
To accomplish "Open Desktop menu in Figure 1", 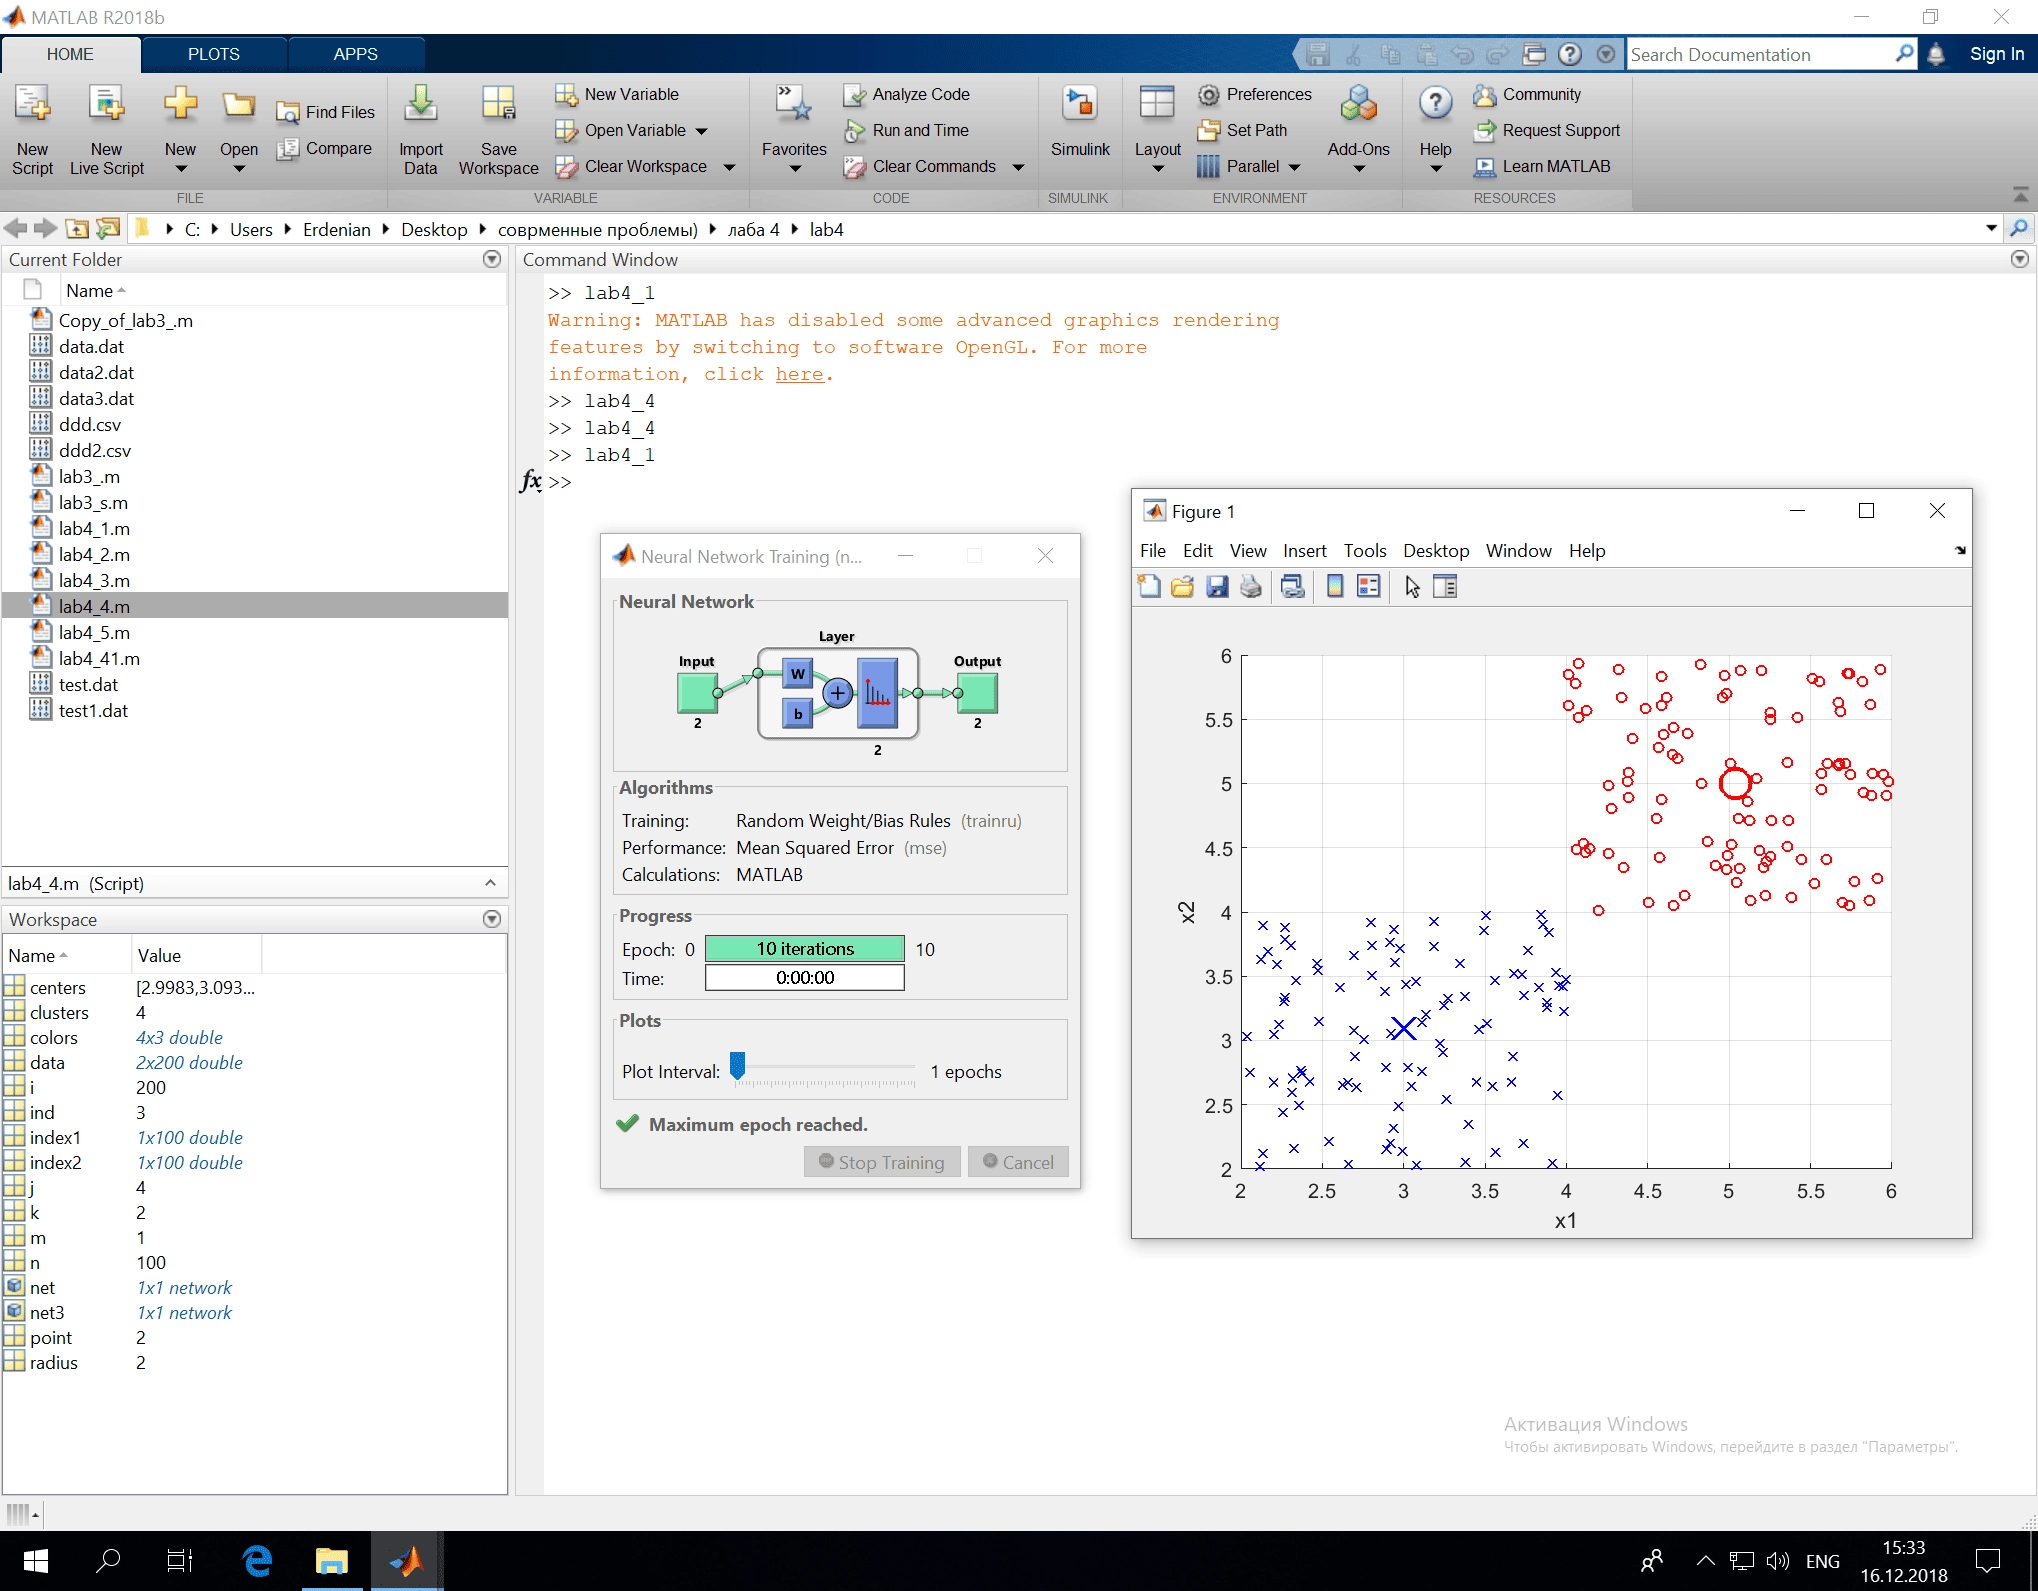I will point(1435,550).
